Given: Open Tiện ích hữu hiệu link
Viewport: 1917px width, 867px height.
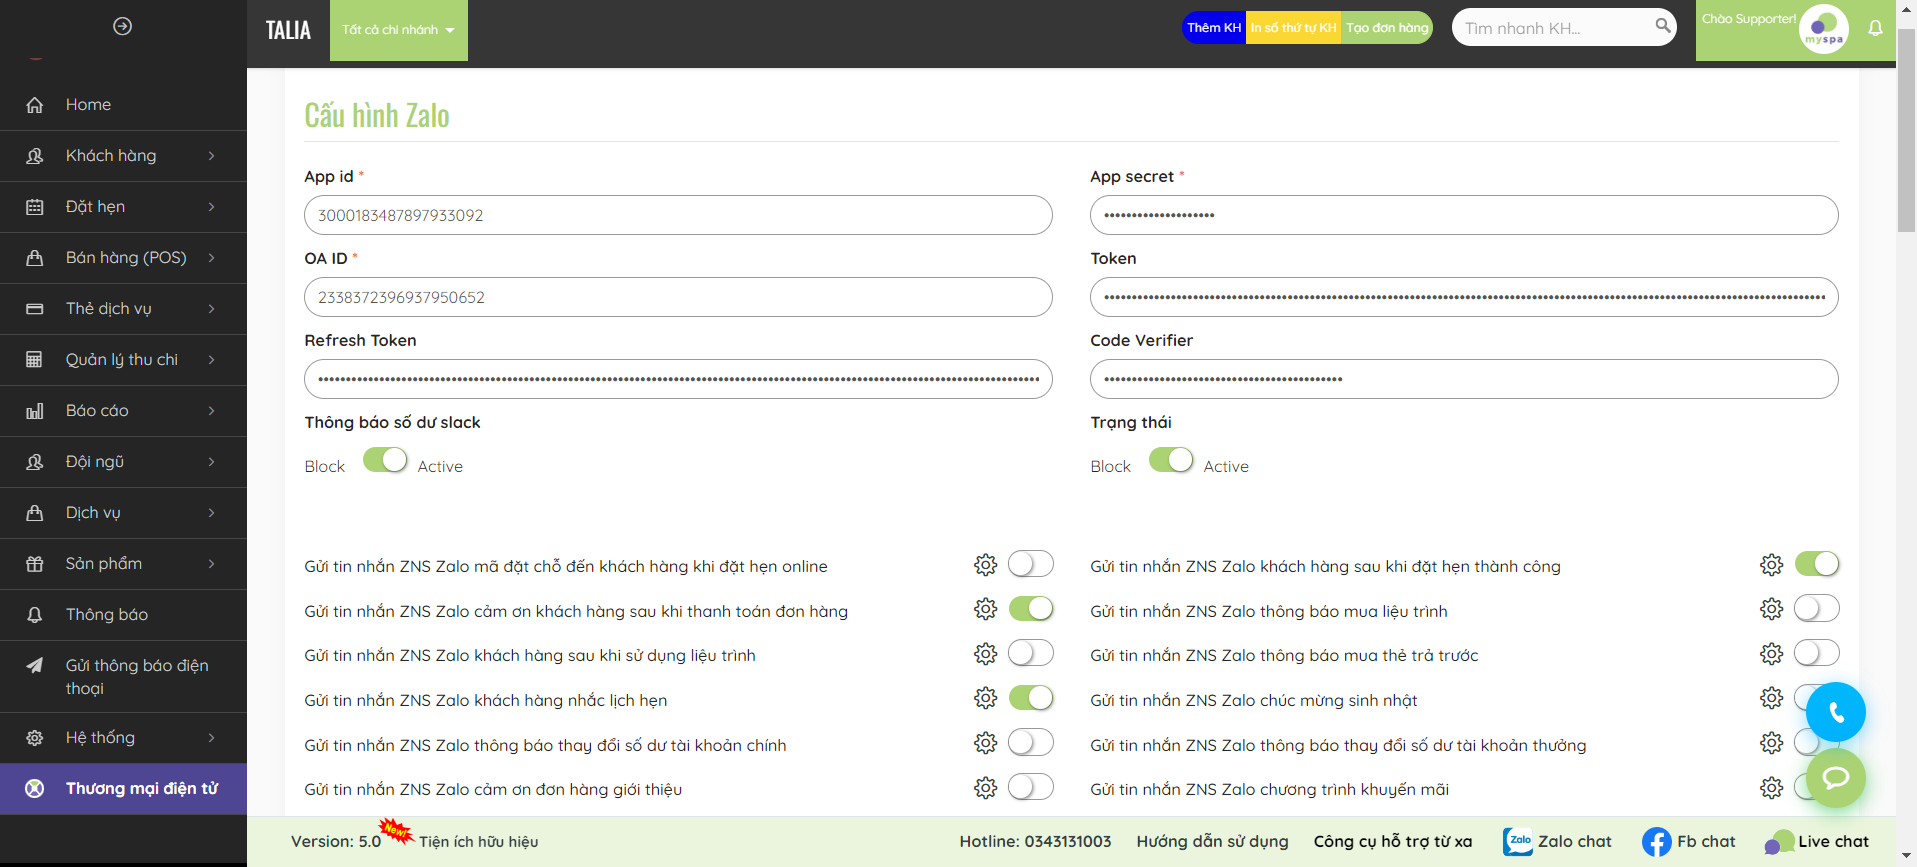Looking at the screenshot, I should (478, 842).
